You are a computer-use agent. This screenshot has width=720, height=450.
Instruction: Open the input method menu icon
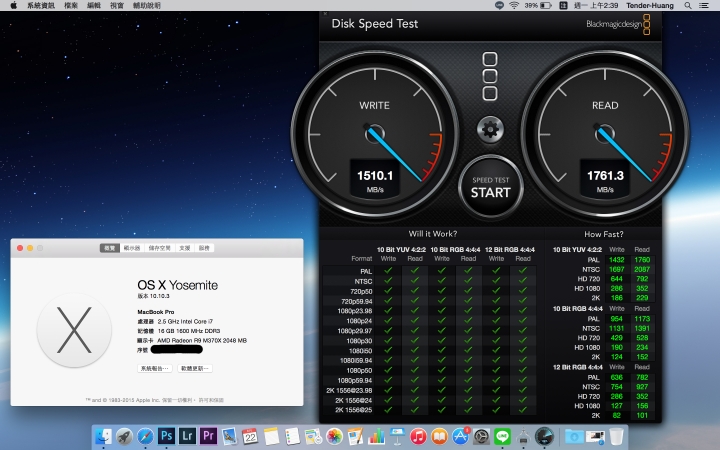point(563,6)
